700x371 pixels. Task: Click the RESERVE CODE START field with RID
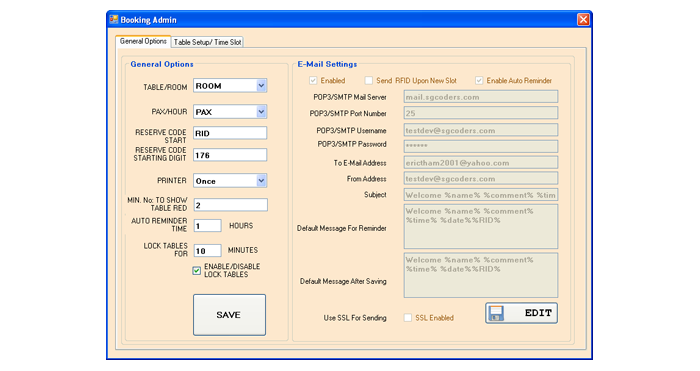click(230, 133)
